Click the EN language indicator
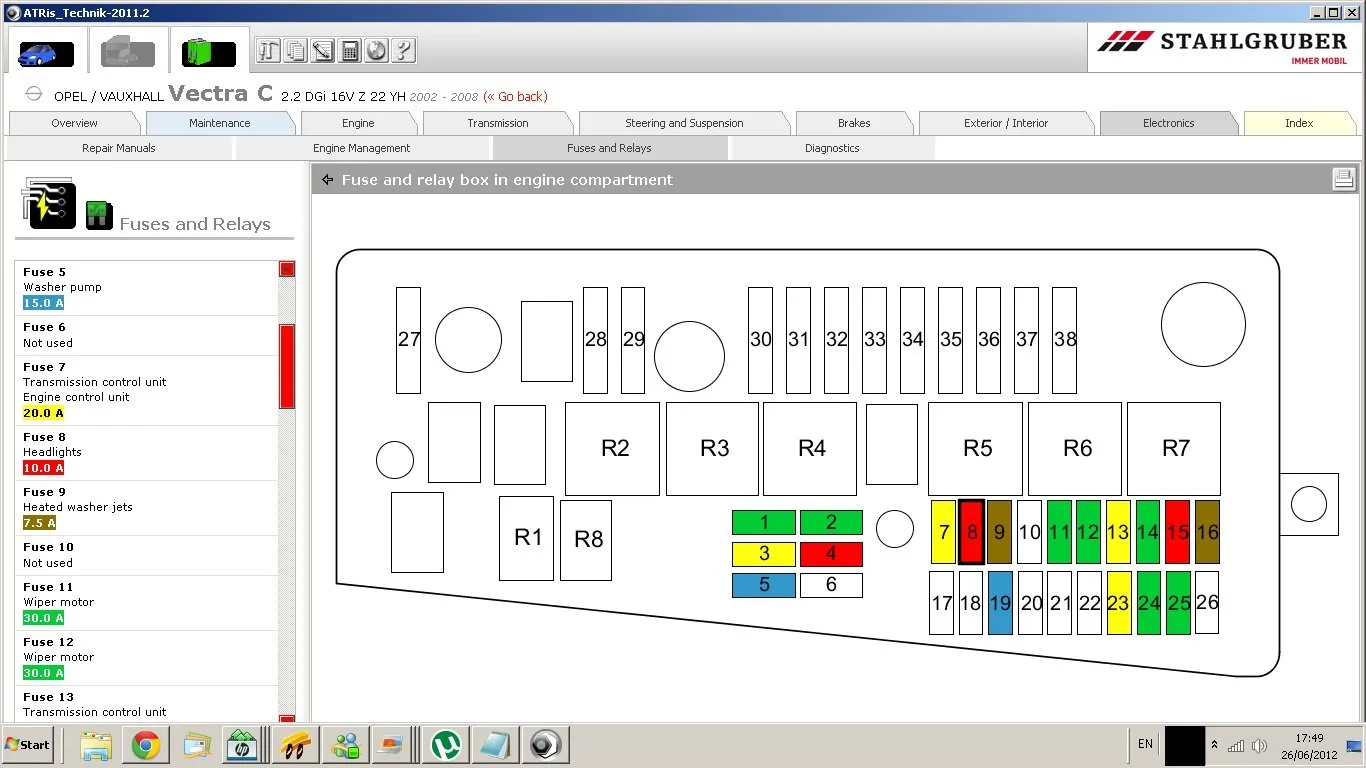Viewport: 1366px width, 768px height. [1145, 744]
